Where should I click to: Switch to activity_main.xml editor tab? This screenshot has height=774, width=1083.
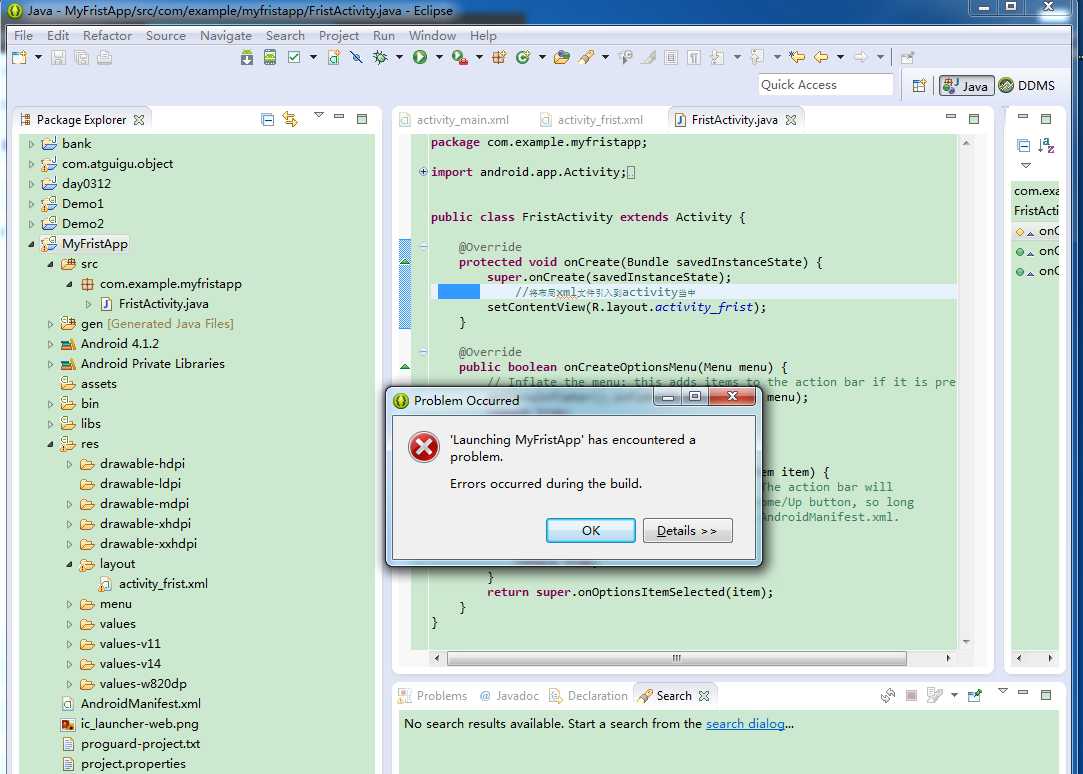[x=454, y=120]
